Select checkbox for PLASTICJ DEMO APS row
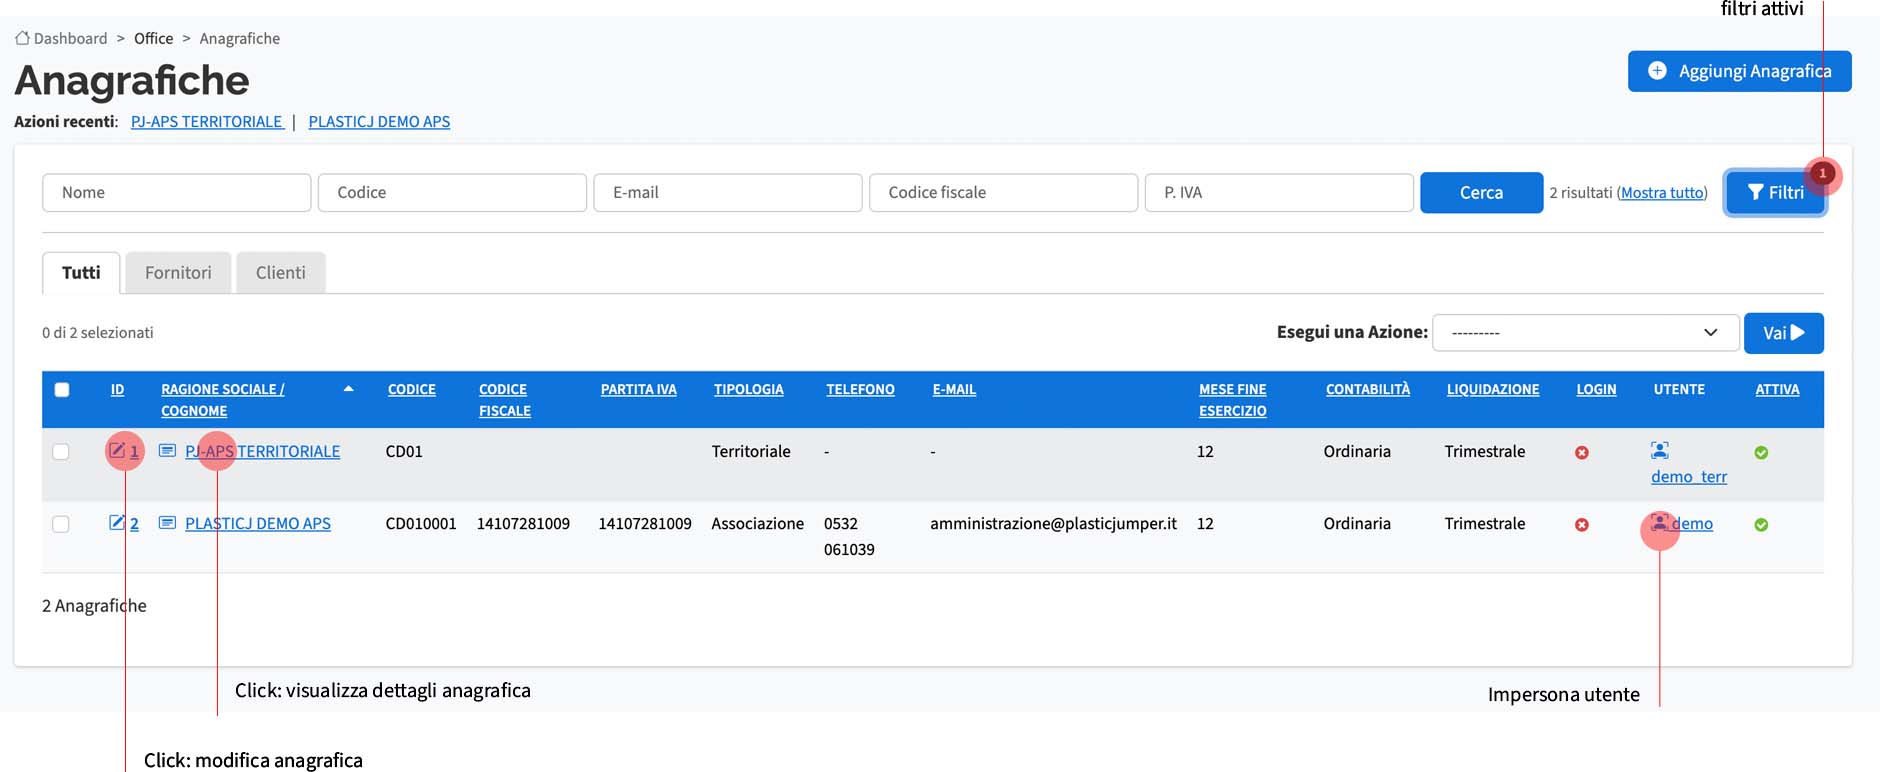Image resolution: width=1880 pixels, height=772 pixels. click(61, 524)
